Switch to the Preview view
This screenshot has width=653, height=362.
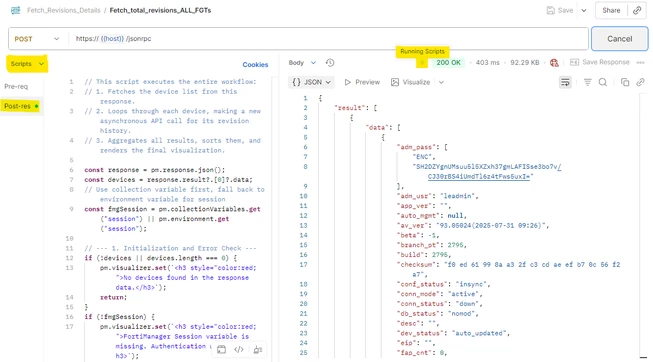pos(362,82)
